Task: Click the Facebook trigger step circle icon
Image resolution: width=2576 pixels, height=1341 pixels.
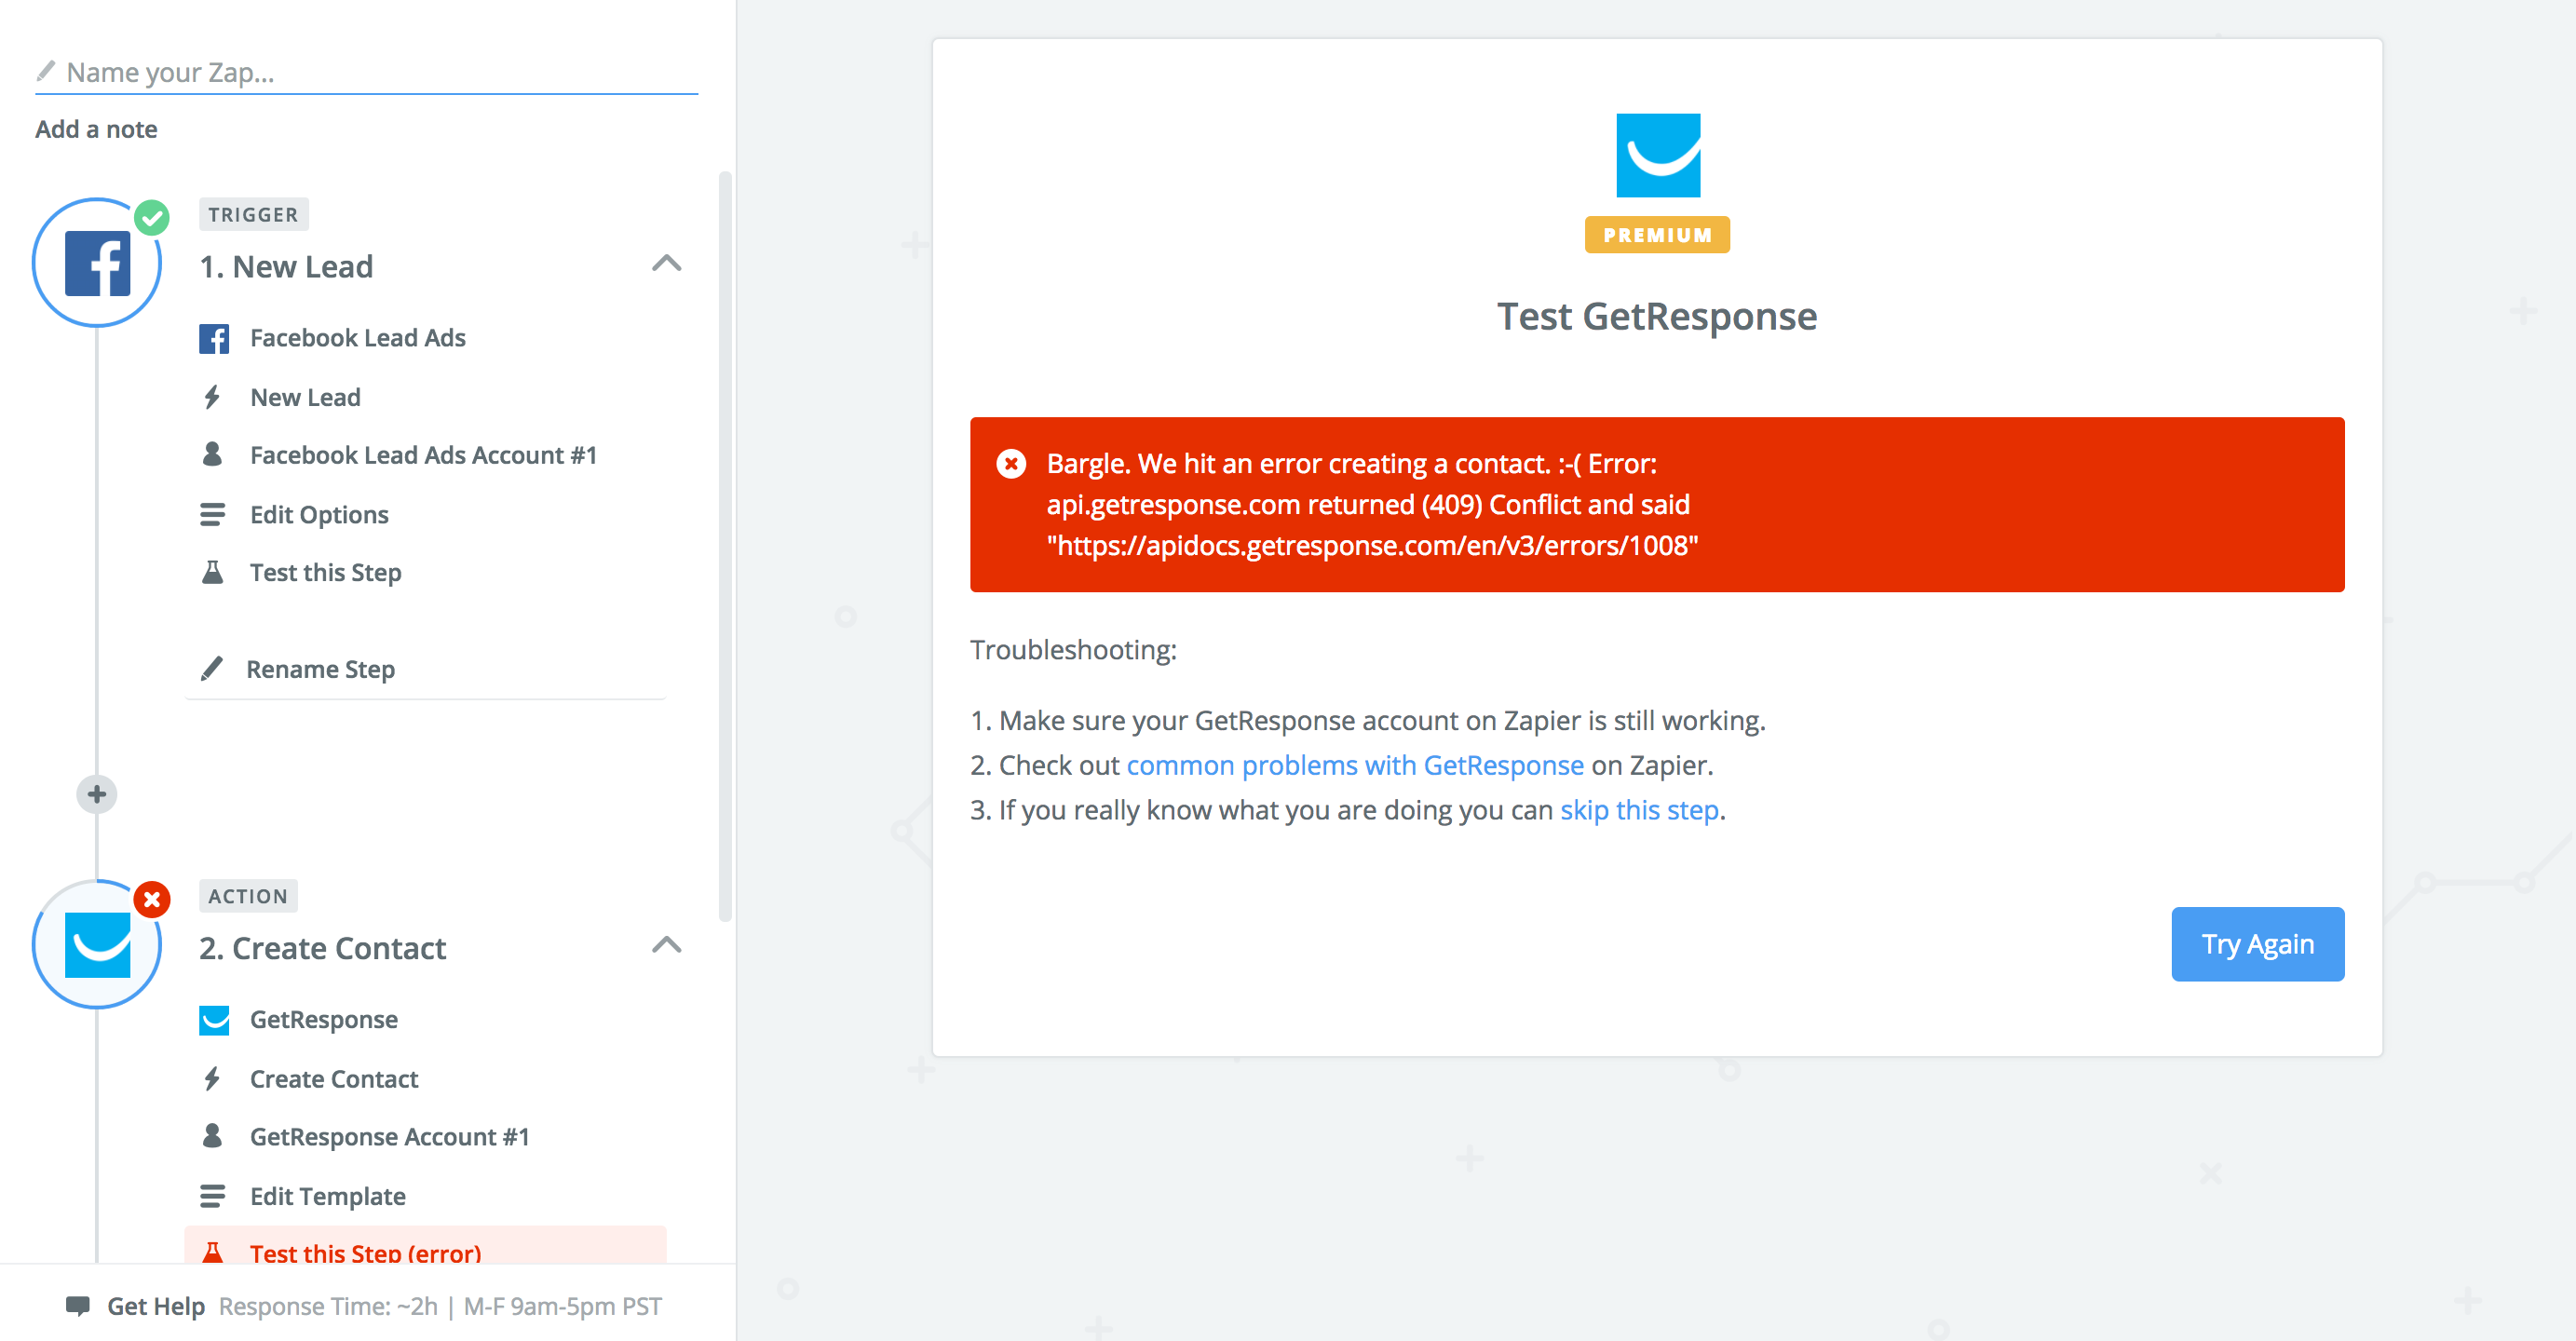Action: point(97,263)
